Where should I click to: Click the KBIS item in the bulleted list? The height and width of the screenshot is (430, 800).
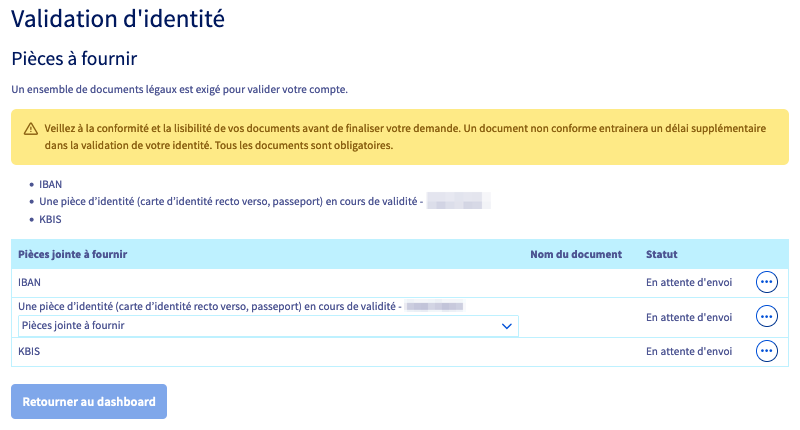(49, 219)
